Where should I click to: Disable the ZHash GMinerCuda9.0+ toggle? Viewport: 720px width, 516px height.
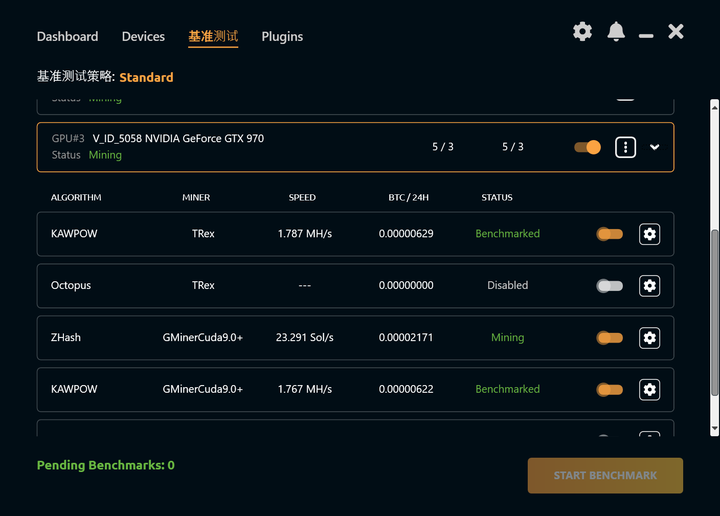[x=609, y=338]
